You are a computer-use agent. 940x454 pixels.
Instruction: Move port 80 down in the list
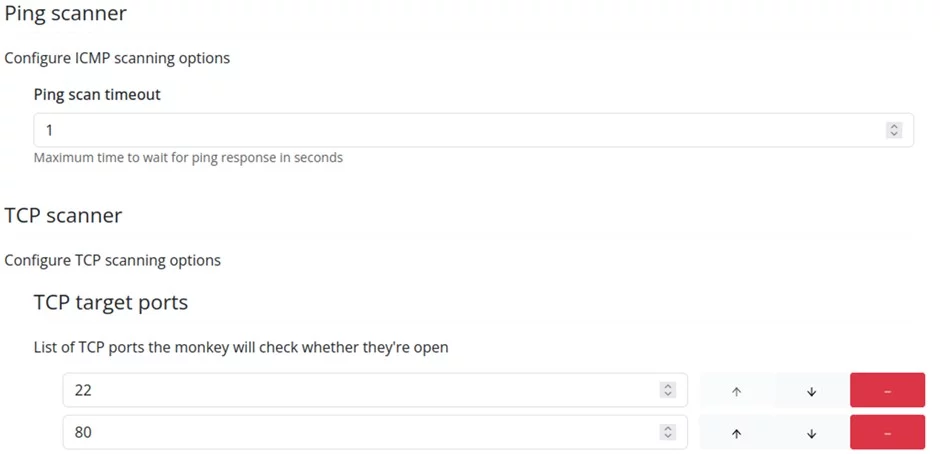point(811,433)
